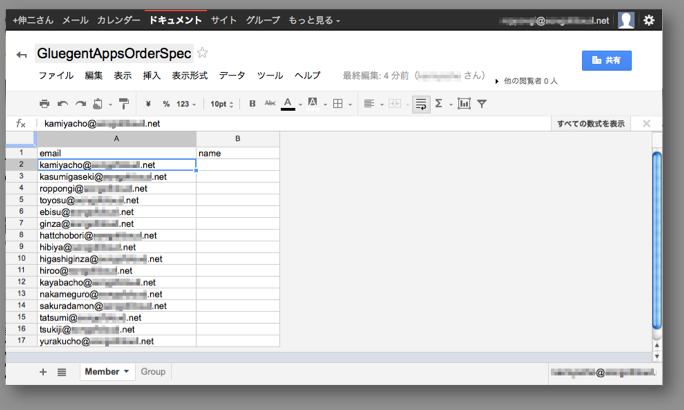Open the ファイル menu
The width and height of the screenshot is (684, 410).
coord(55,75)
